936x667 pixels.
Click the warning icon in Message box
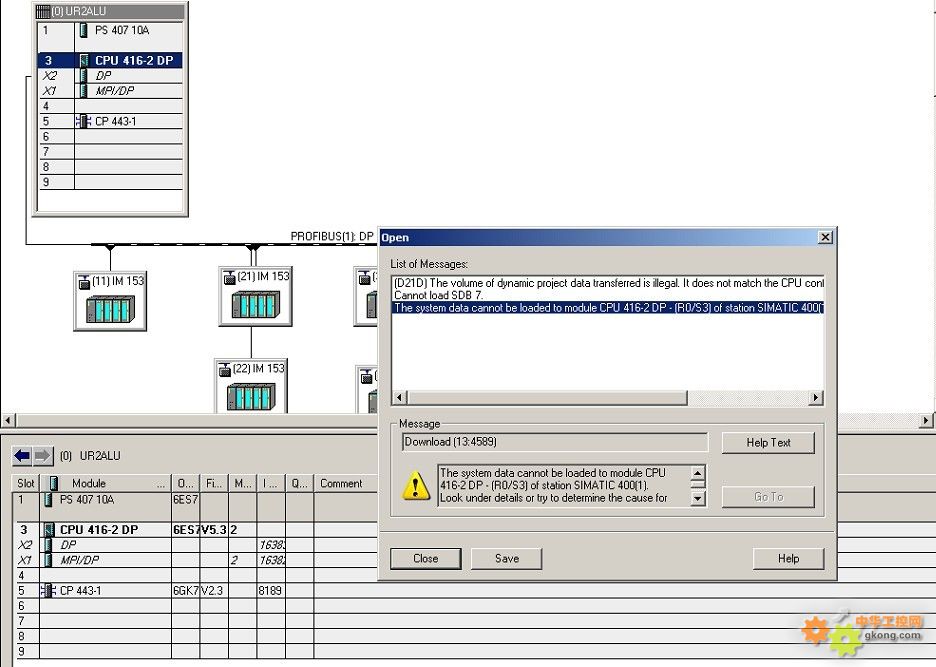tap(415, 485)
